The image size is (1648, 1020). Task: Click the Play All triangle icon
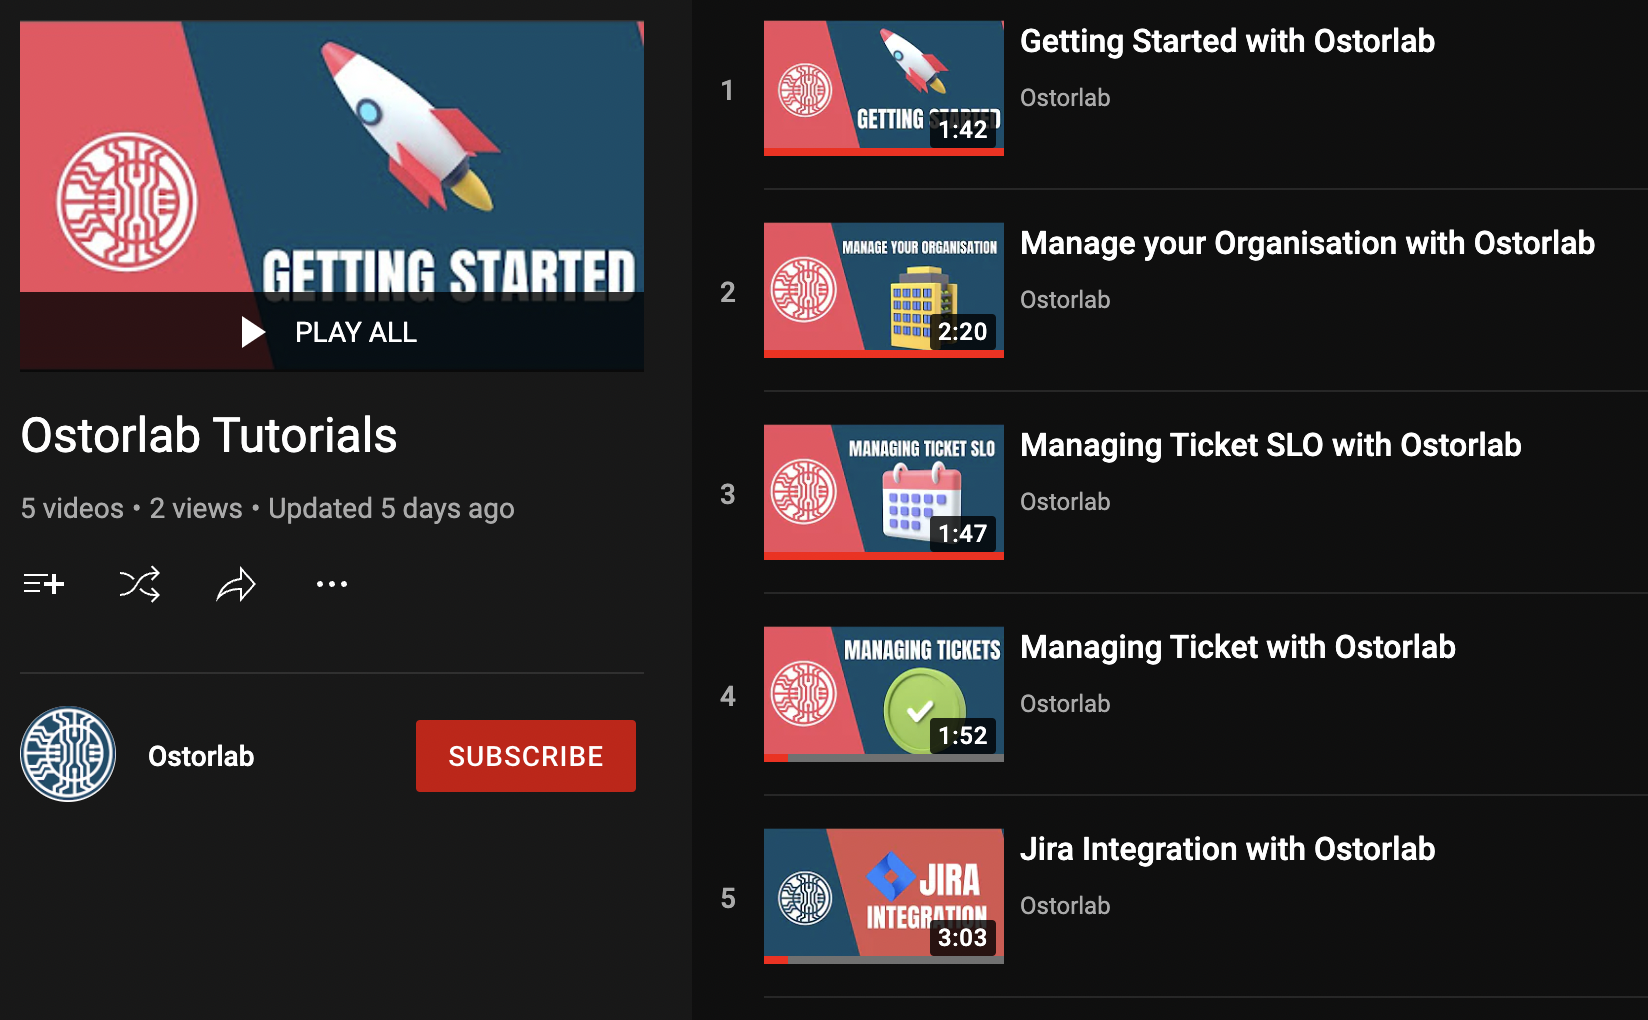[x=253, y=332]
